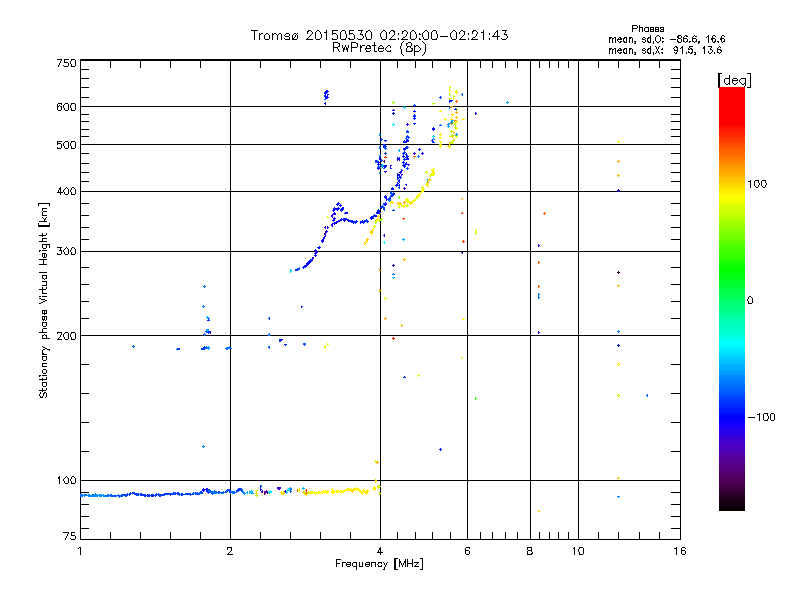
Task: Click the 750 tick on height axis
Action: tap(66, 62)
